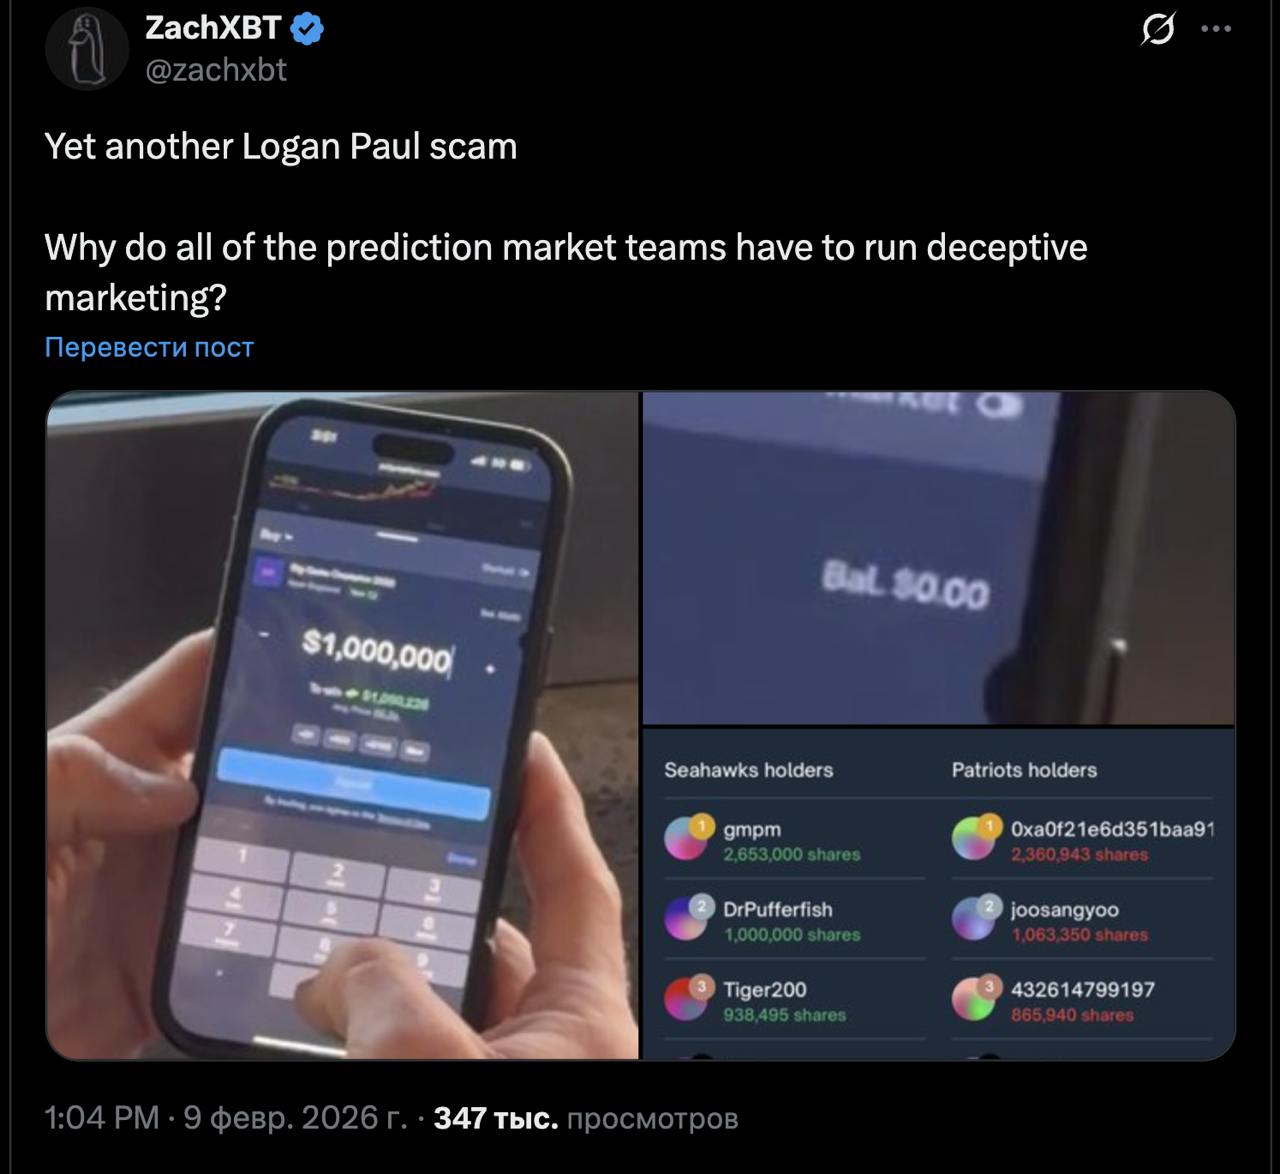Click the 'Перевести пост' translate link
The width and height of the screenshot is (1280, 1174).
(x=149, y=347)
